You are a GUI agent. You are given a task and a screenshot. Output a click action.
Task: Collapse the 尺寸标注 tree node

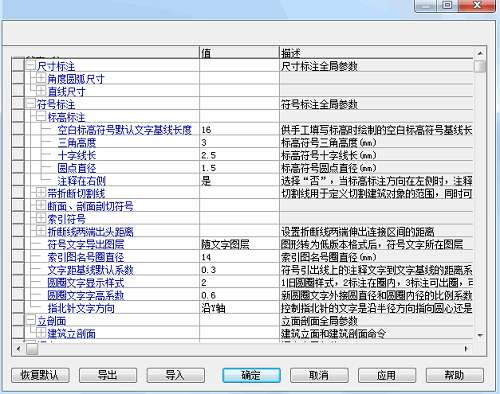(30, 66)
